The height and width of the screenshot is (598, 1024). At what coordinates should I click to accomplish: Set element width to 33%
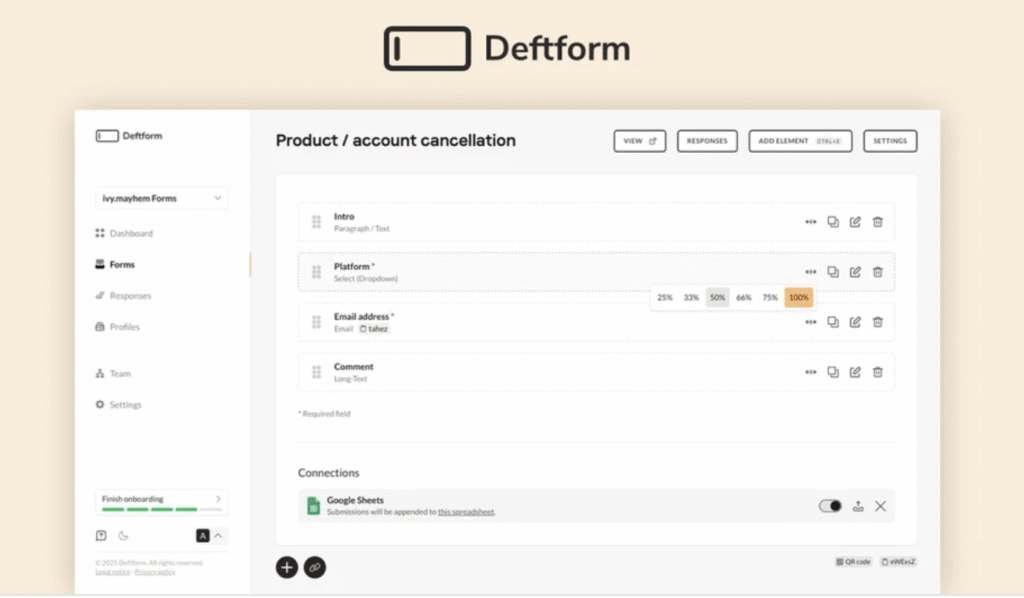click(x=691, y=298)
